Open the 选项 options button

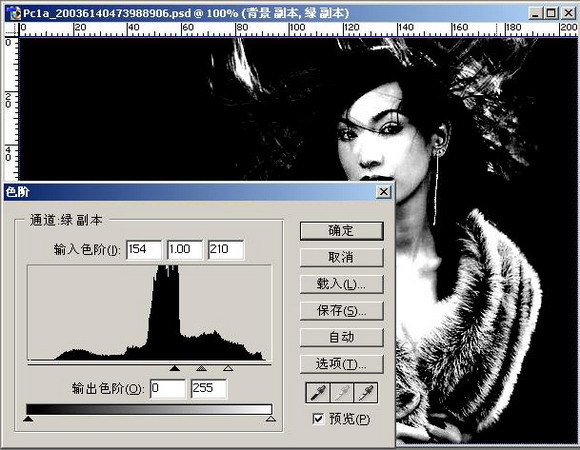[341, 364]
